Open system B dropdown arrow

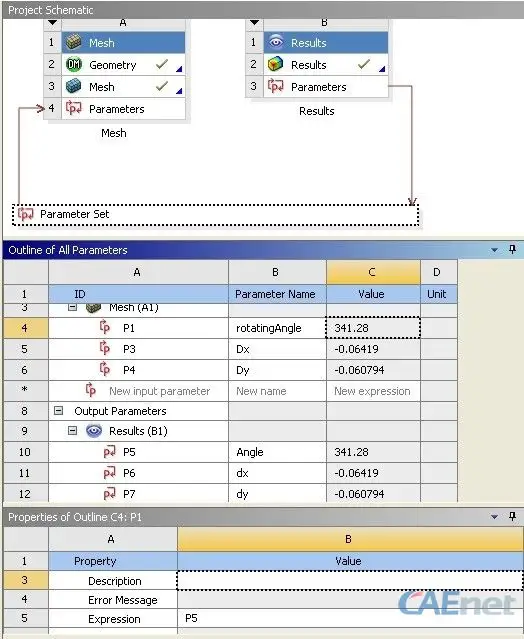click(255, 22)
